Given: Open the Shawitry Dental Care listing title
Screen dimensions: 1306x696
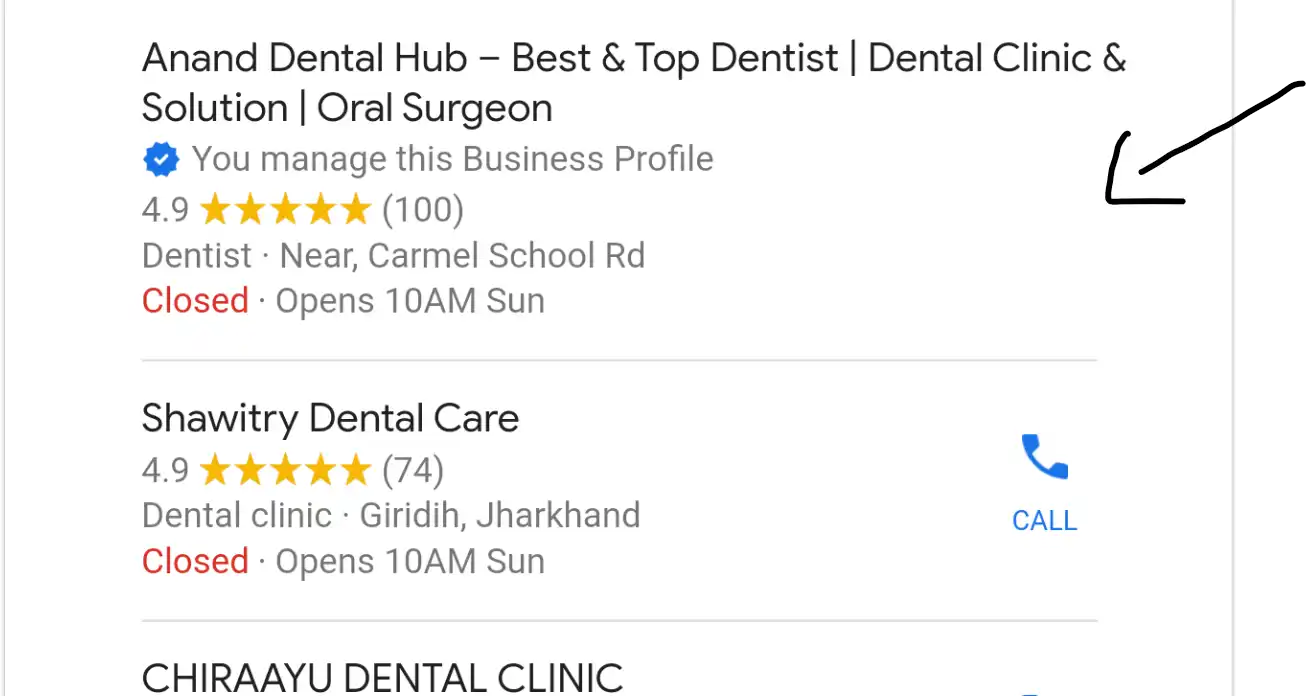Looking at the screenshot, I should coord(330,418).
